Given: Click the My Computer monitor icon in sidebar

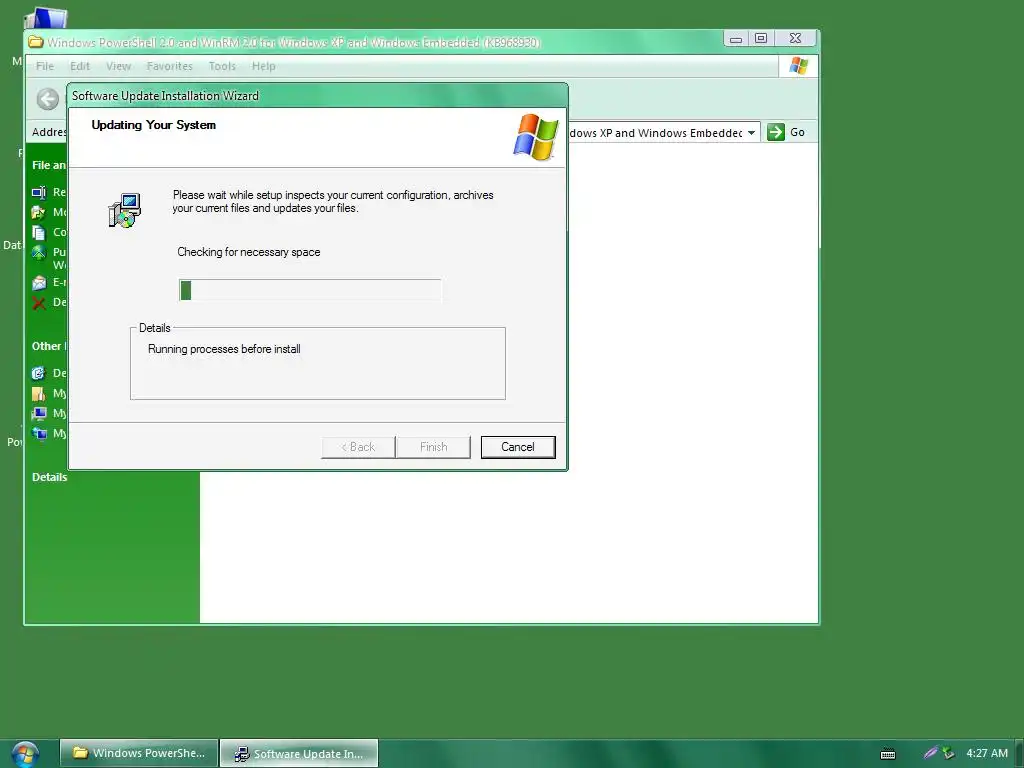Looking at the screenshot, I should (x=39, y=413).
